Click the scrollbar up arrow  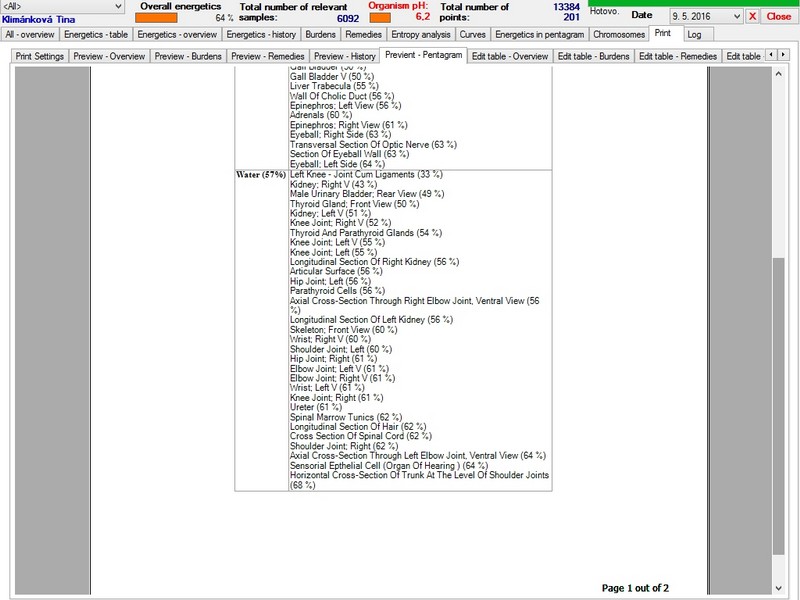pyautogui.click(x=779, y=73)
